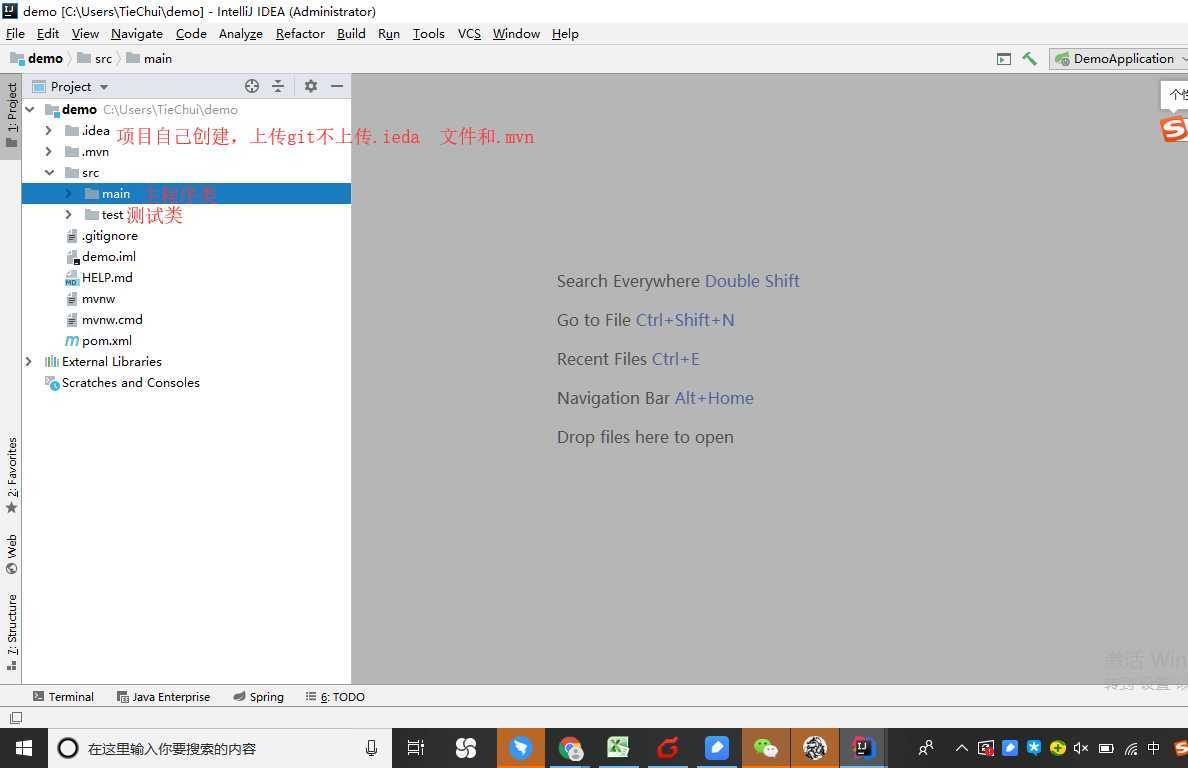Click tool windows quick access icon
Image resolution: width=1188 pixels, height=768 pixels.
16,716
